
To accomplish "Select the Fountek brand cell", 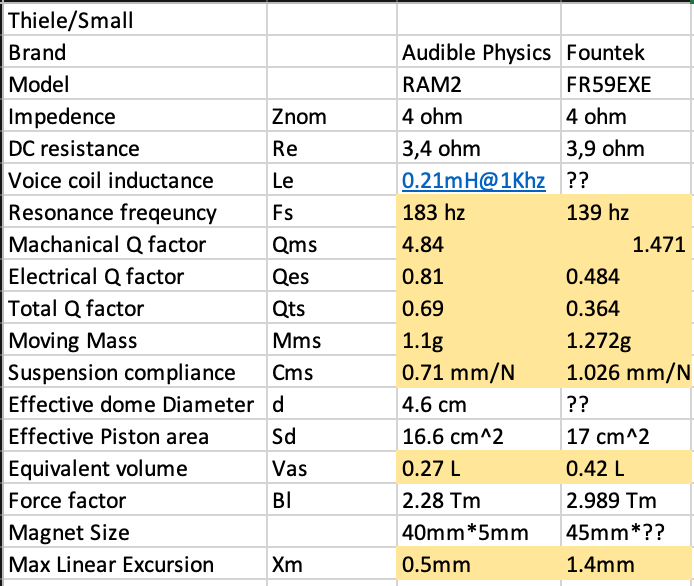I will (627, 52).
